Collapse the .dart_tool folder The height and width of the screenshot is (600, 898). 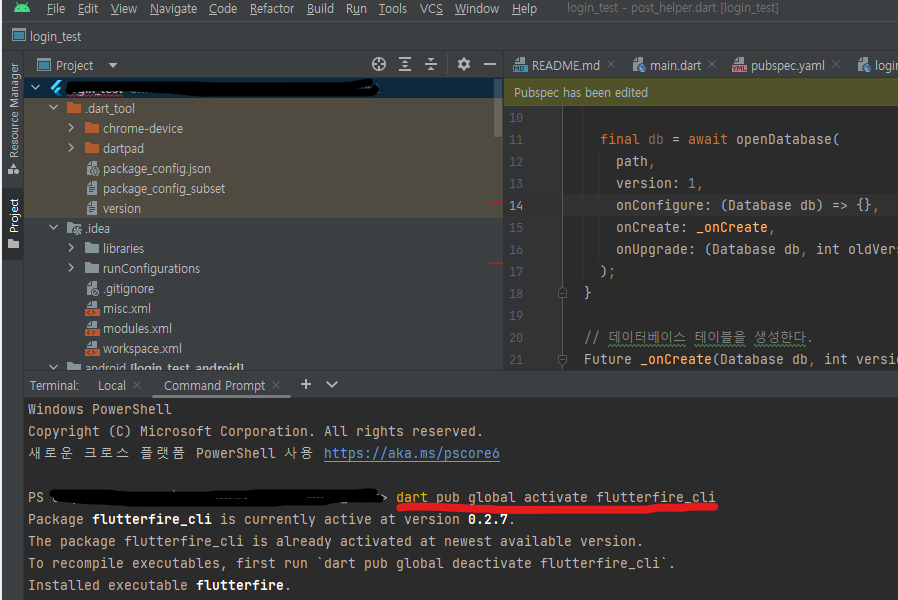[54, 108]
